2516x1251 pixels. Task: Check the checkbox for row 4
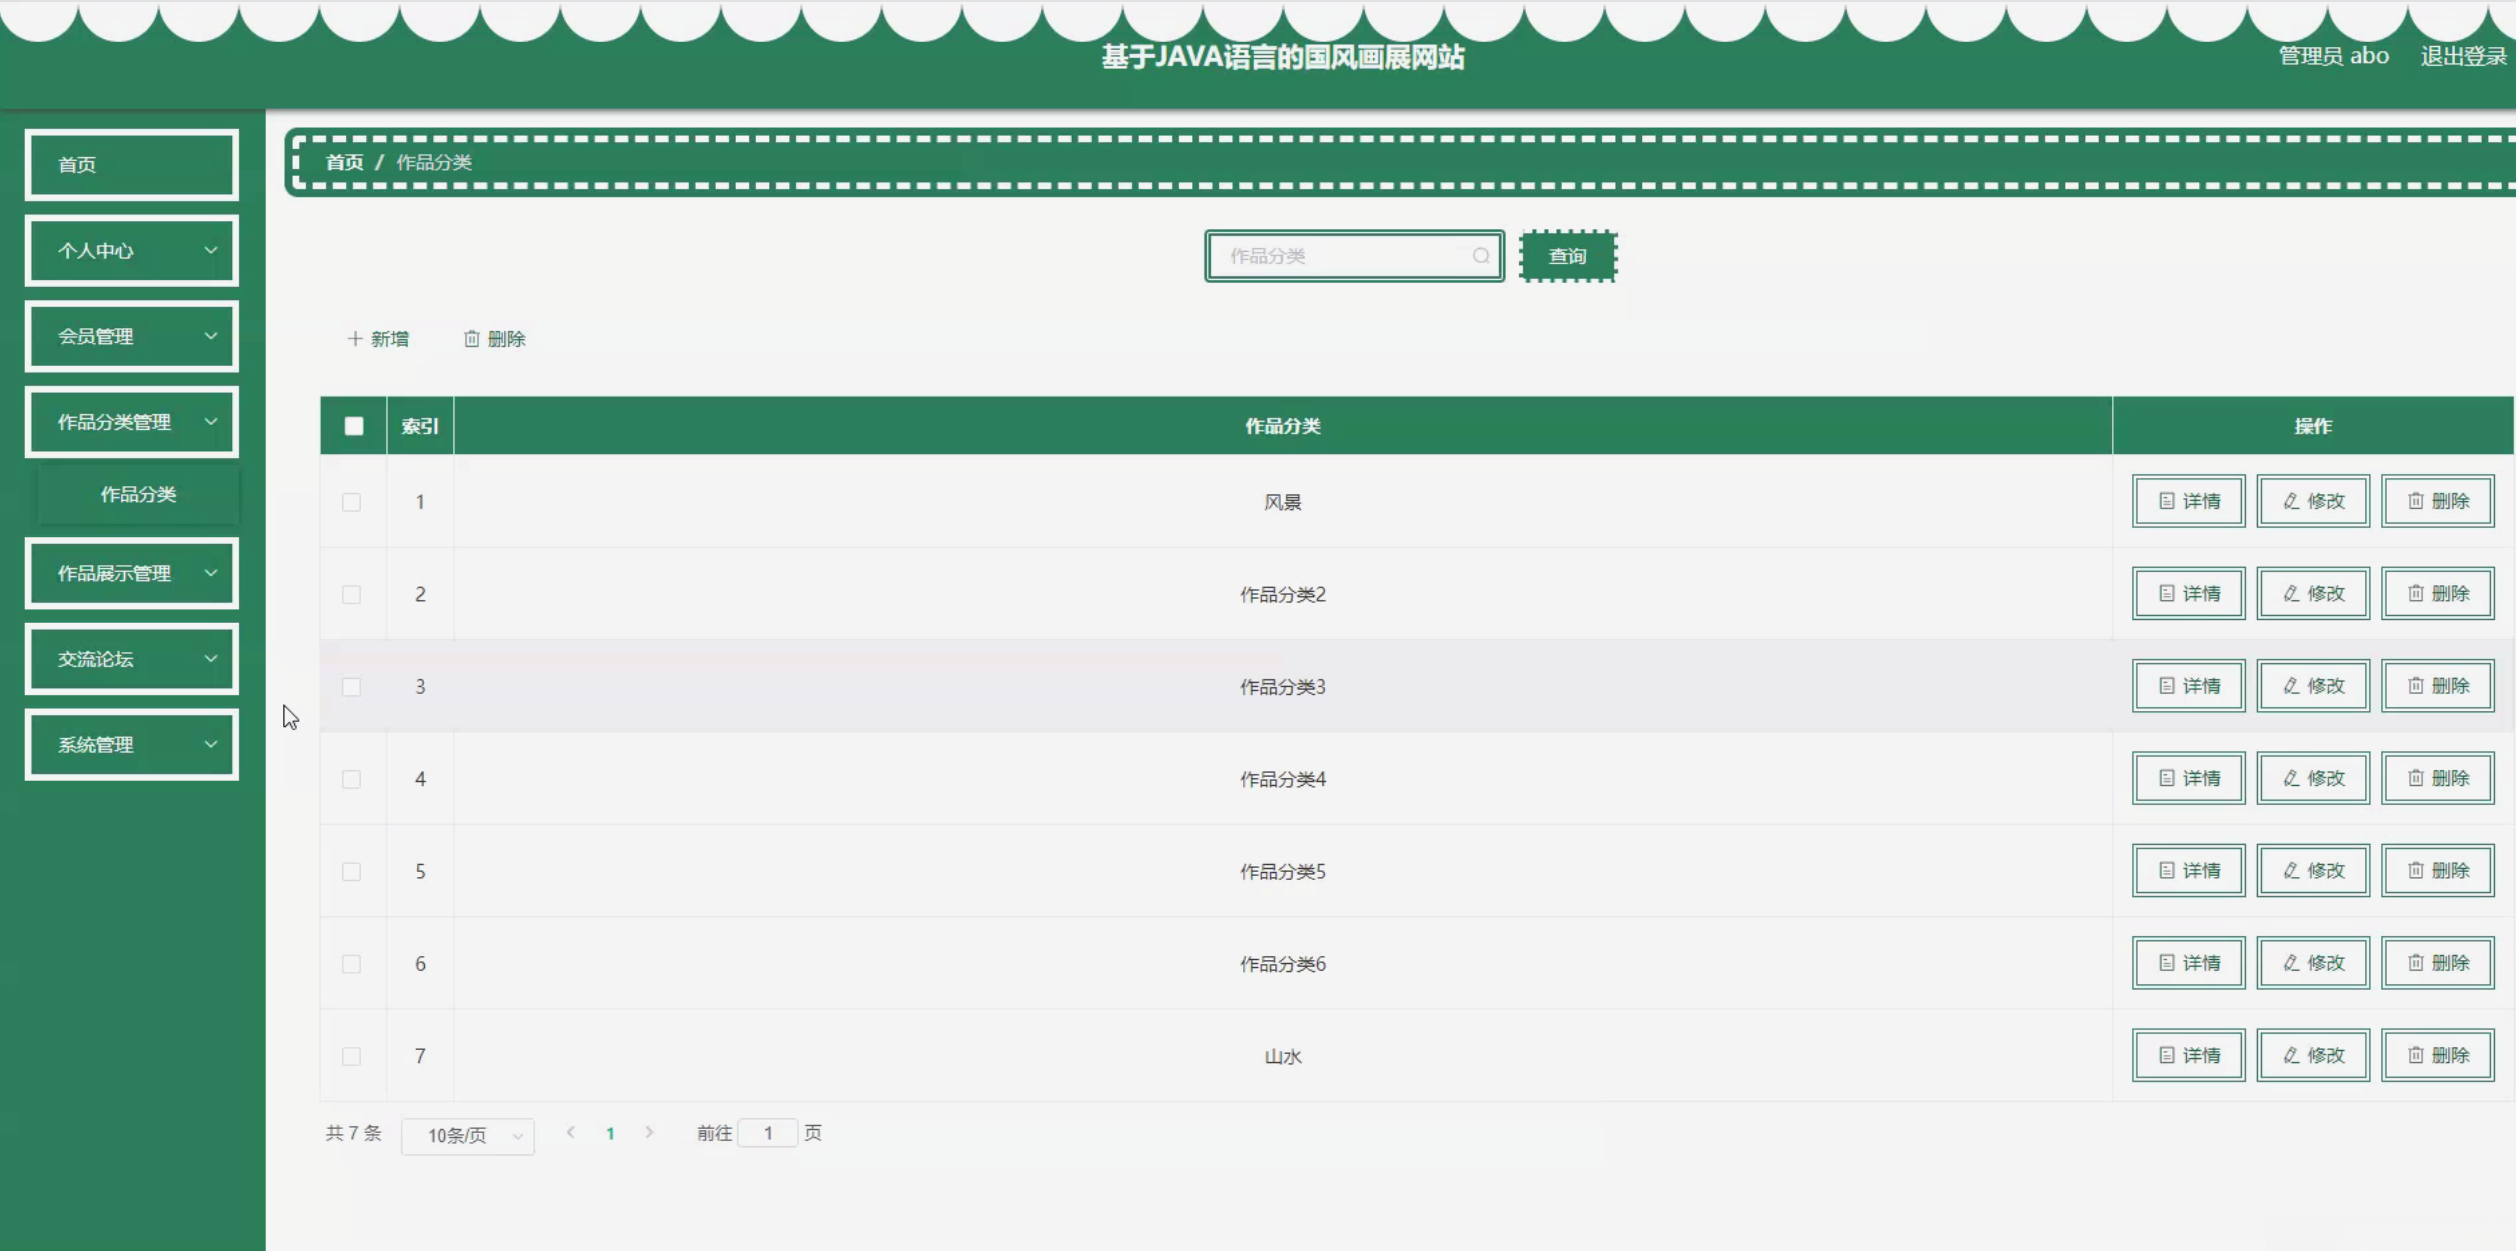(351, 779)
